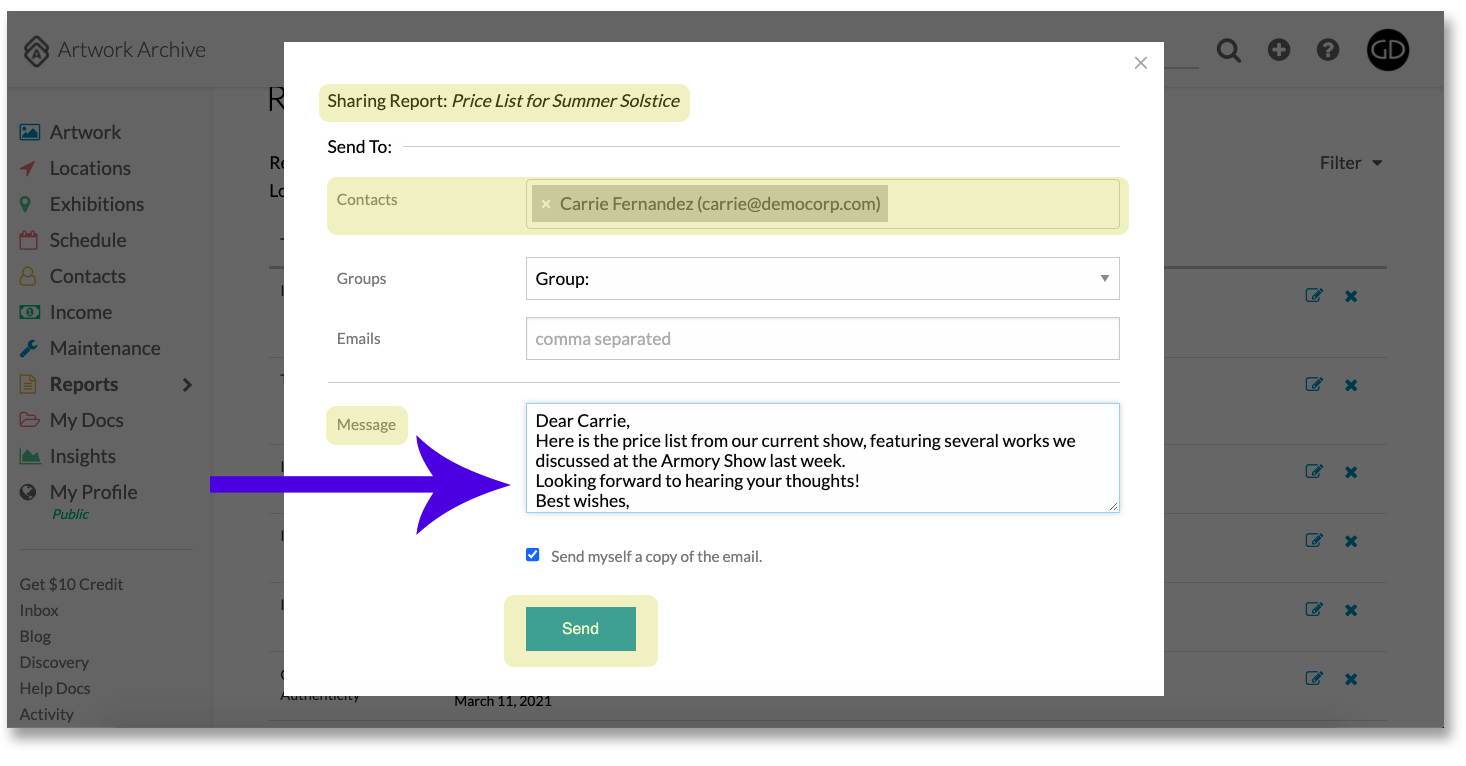
Task: Toggle Send myself a copy checkbox
Action: pos(533,555)
